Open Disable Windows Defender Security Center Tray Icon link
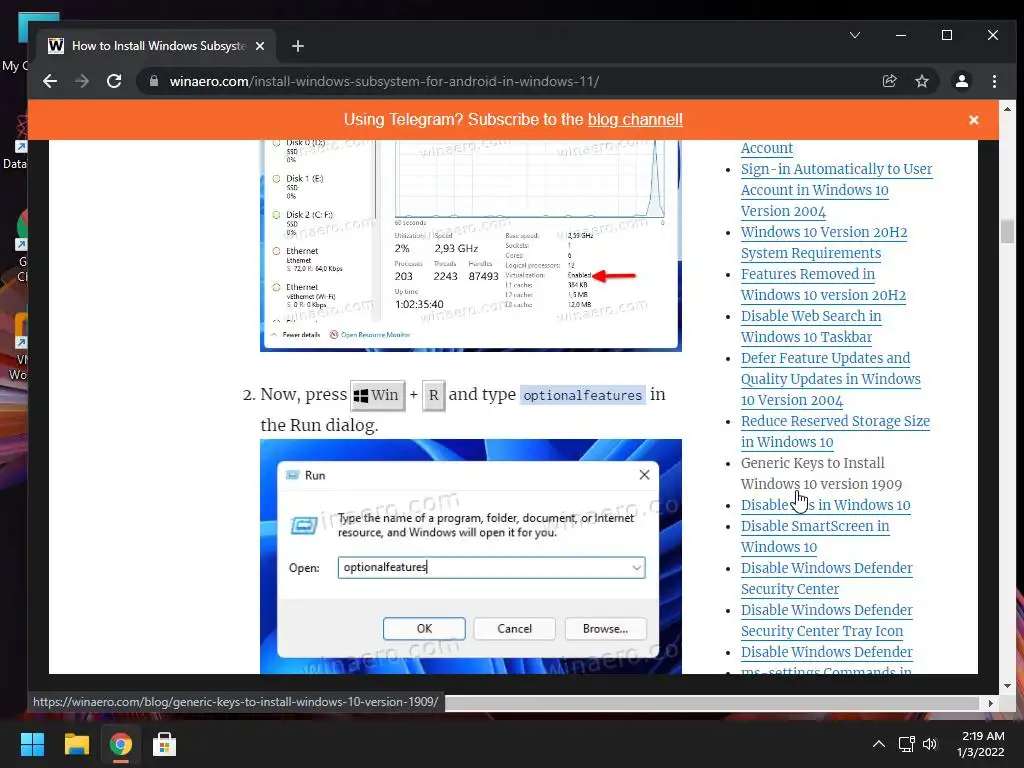 click(826, 620)
